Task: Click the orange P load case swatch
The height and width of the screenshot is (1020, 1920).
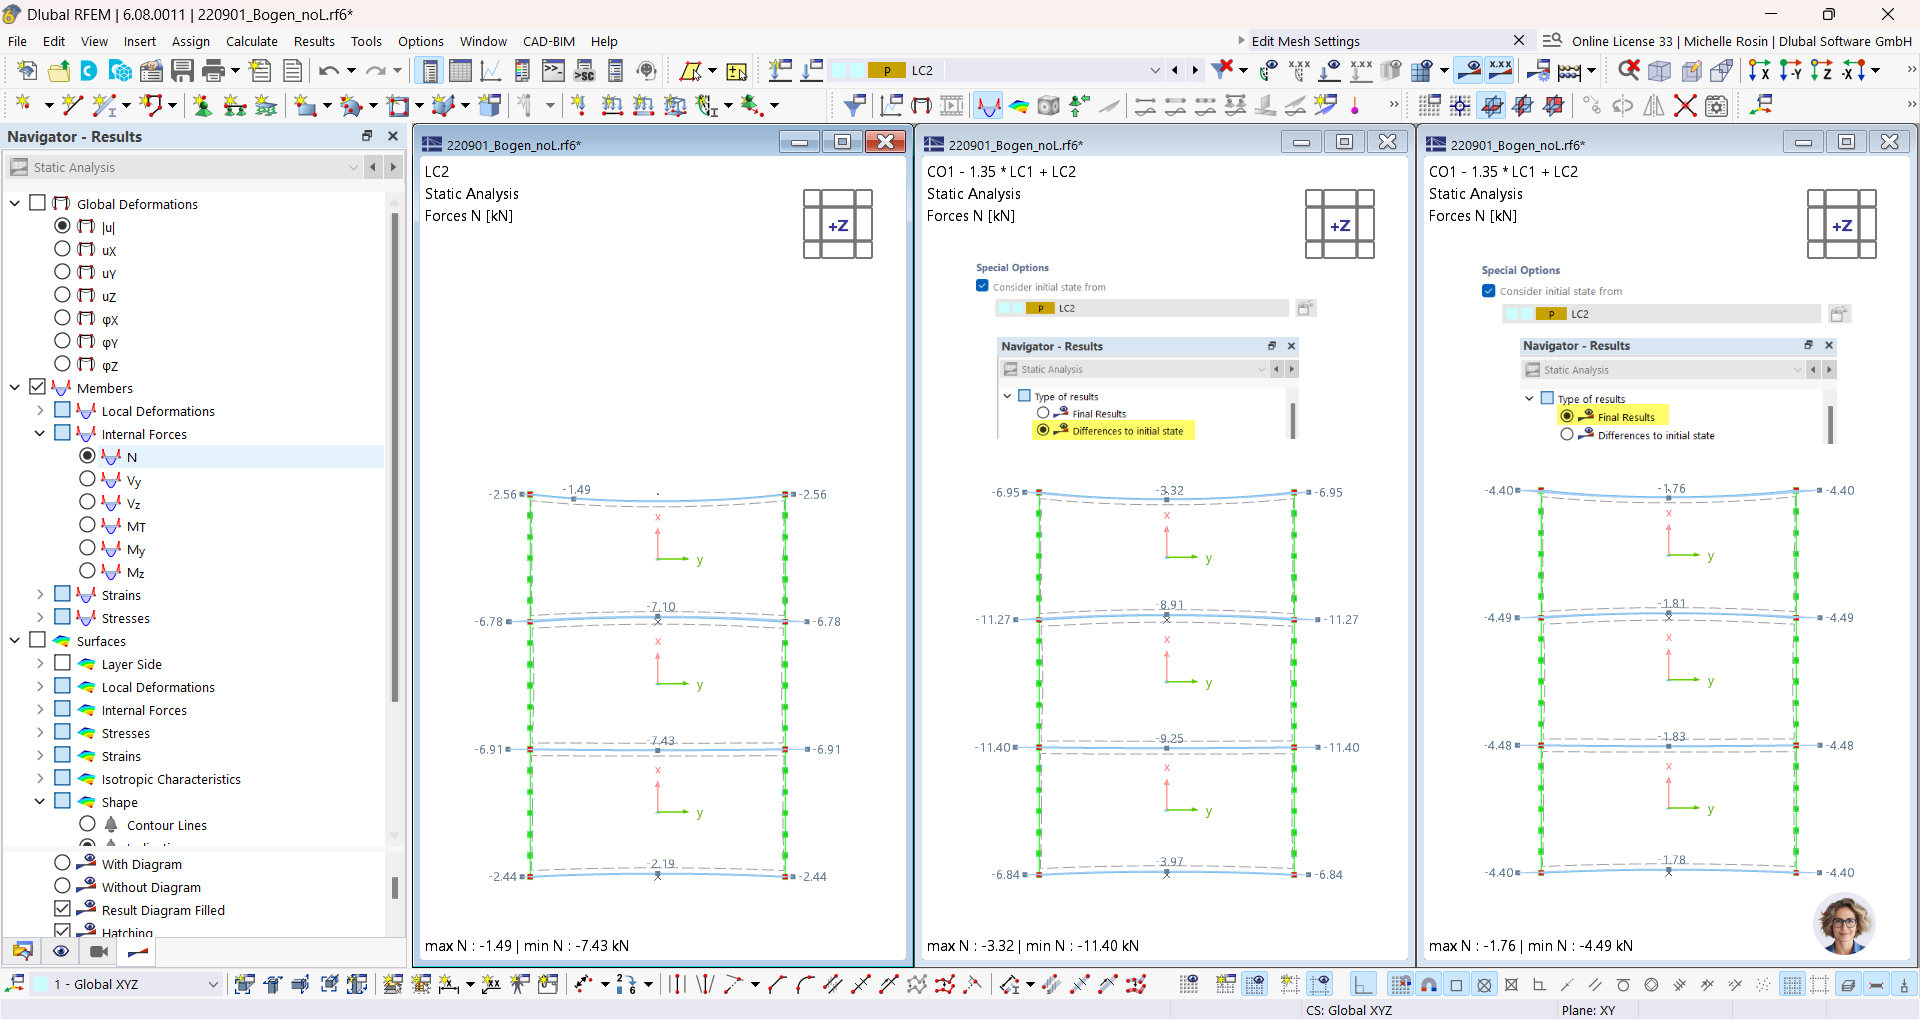Action: pyautogui.click(x=886, y=70)
